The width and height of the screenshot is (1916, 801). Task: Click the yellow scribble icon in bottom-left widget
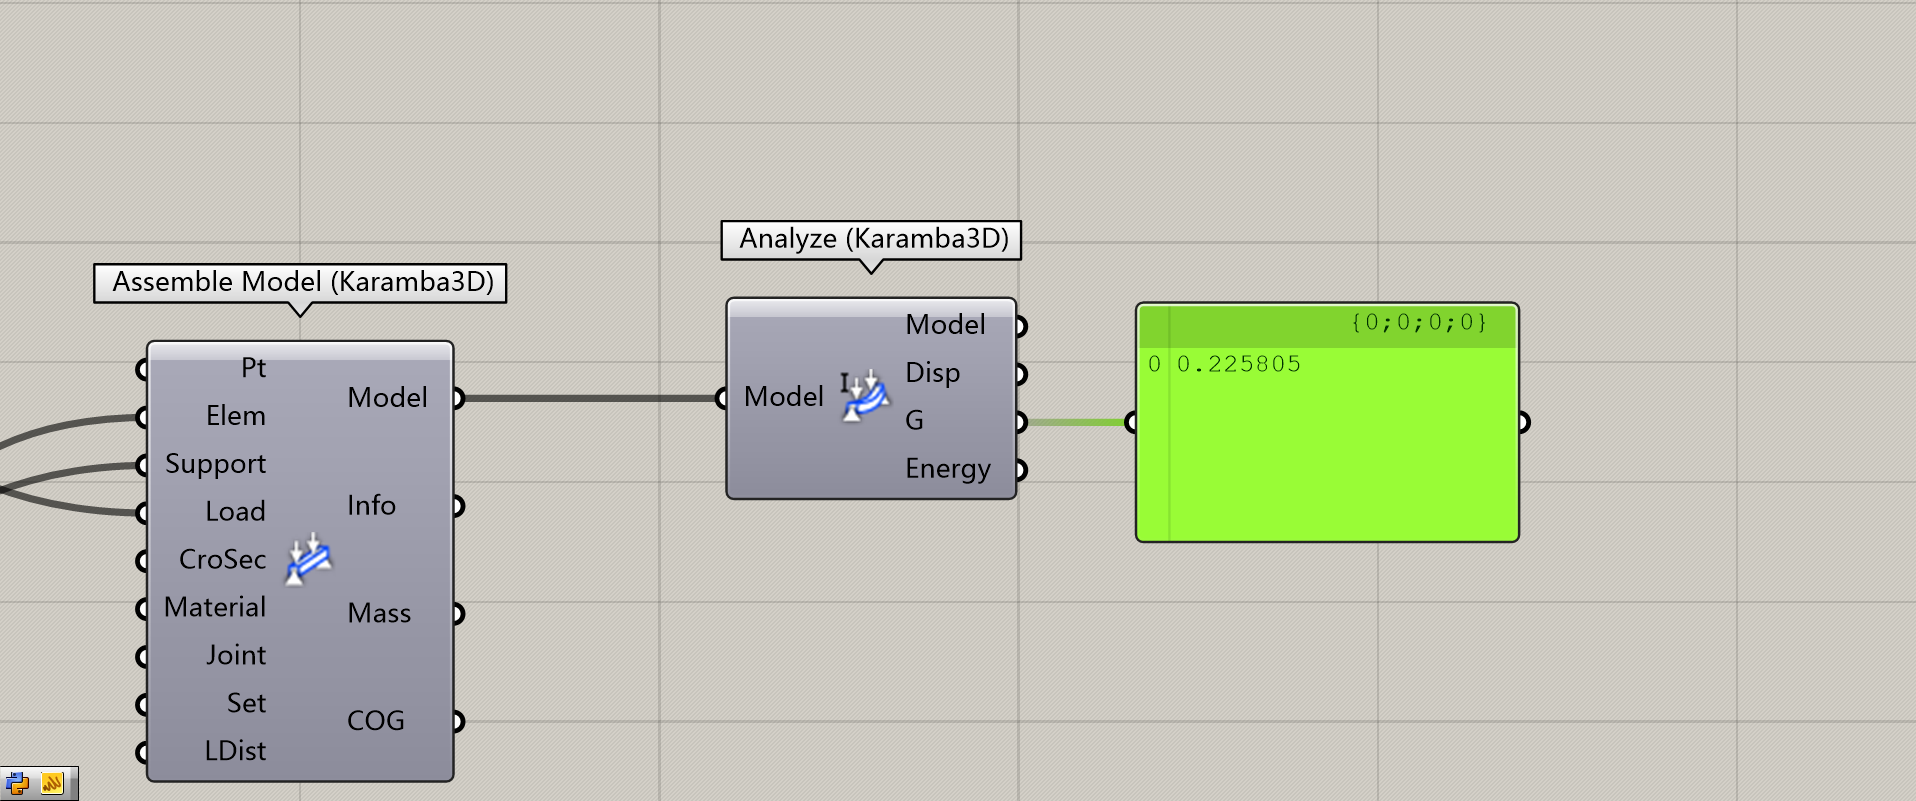pyautogui.click(x=52, y=784)
